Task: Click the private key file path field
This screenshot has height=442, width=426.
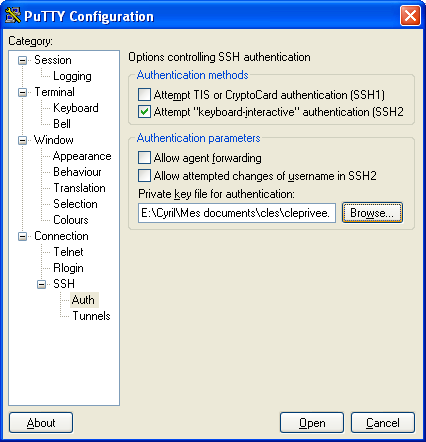Action: tap(237, 213)
